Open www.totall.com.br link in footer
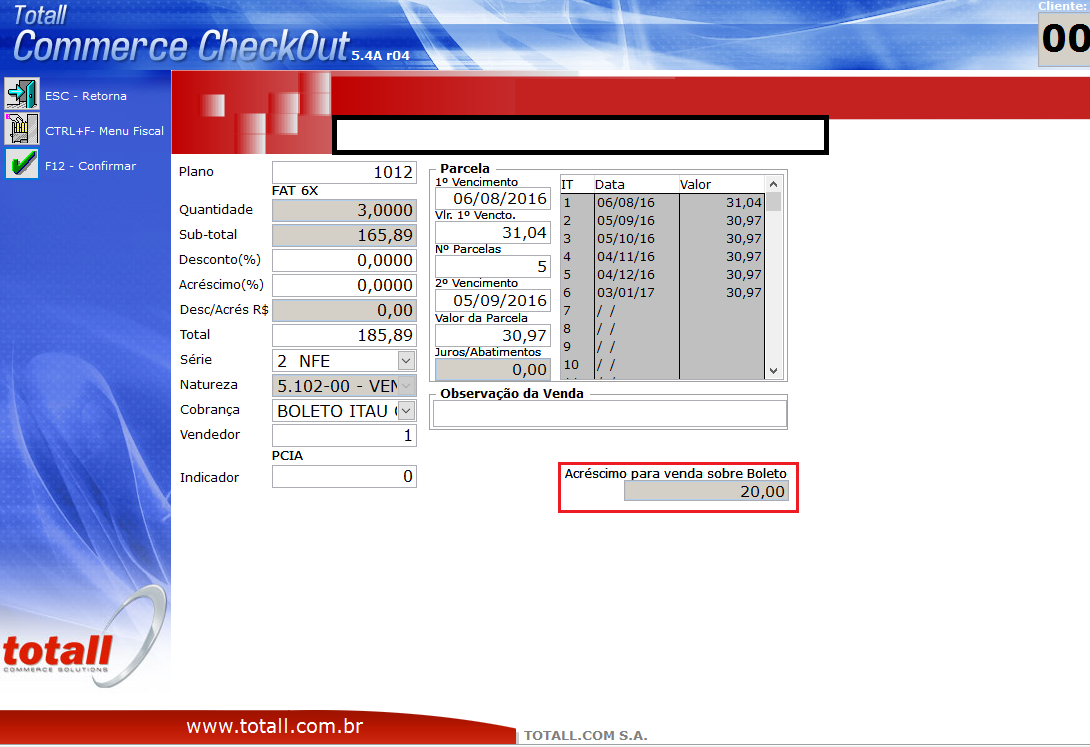This screenshot has width=1090, height=747. click(x=274, y=727)
